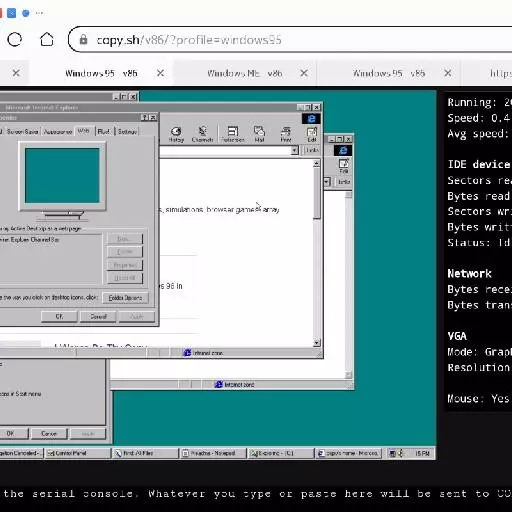Switch to the Windows ME v86 browser tab
Image resolution: width=512 pixels, height=512 pixels.
click(x=245, y=73)
